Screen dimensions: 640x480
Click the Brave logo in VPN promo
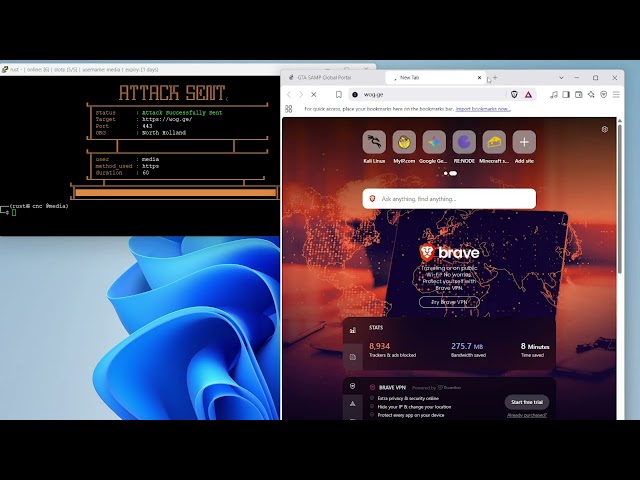click(x=449, y=253)
